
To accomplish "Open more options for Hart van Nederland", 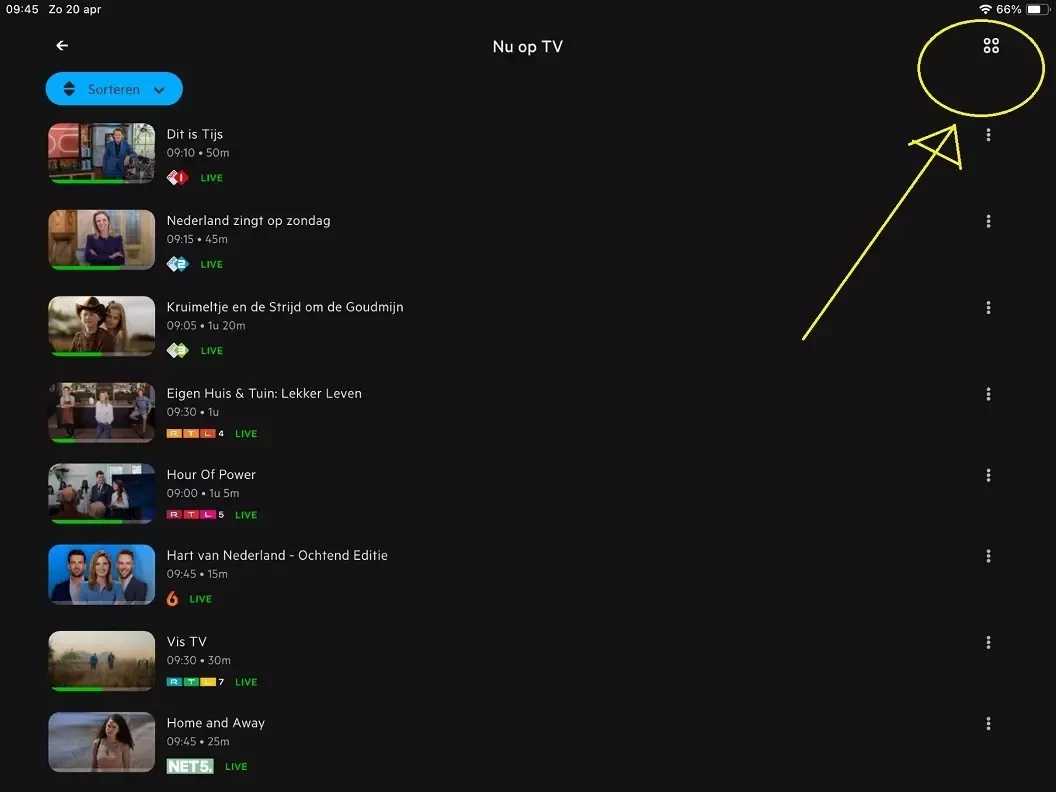I will coord(988,556).
